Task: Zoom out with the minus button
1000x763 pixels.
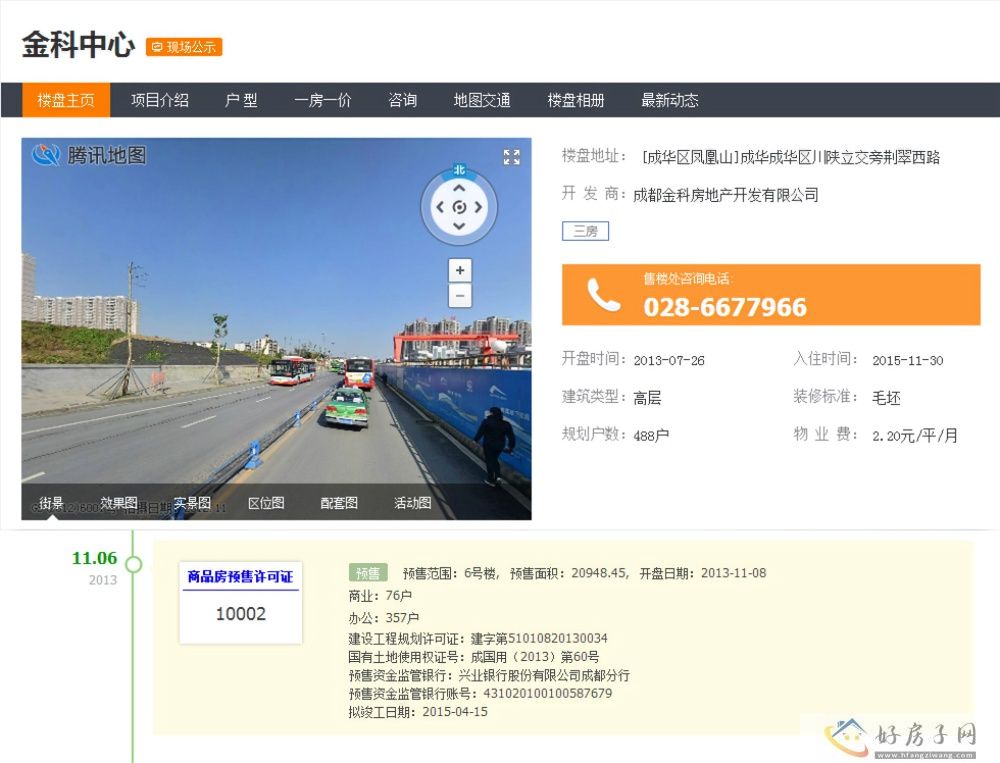Action: (460, 295)
